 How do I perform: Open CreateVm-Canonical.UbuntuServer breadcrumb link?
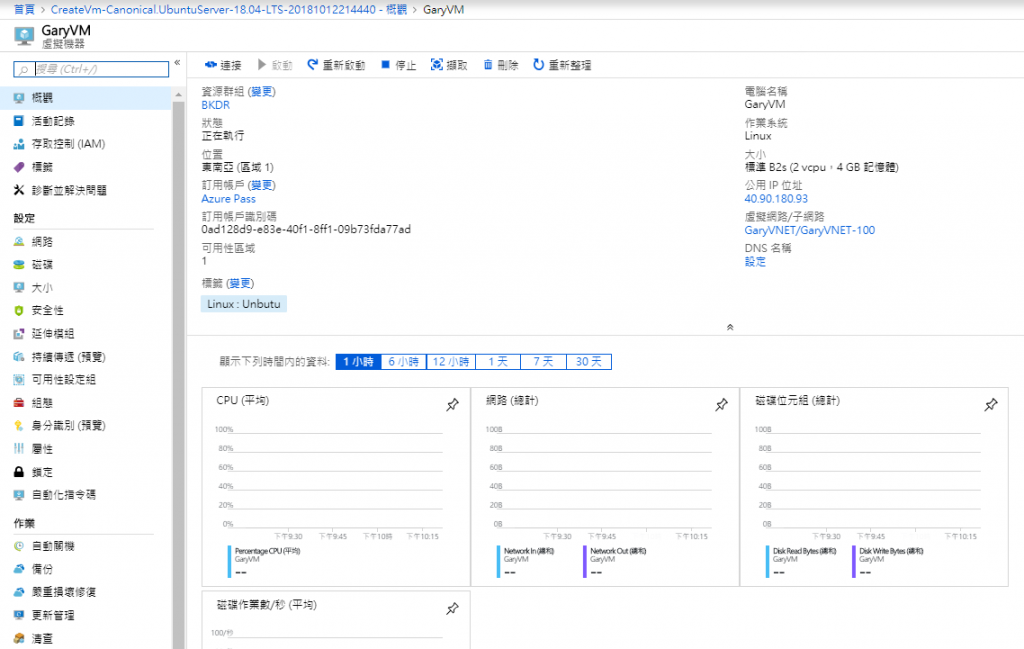[229, 9]
